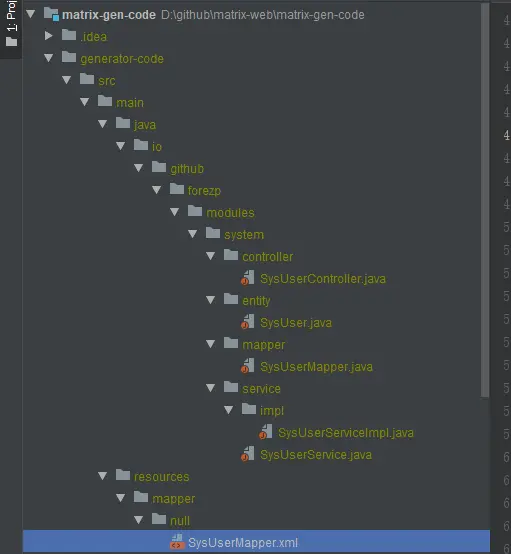Select SysUserService.java in the tree

(x=316, y=455)
